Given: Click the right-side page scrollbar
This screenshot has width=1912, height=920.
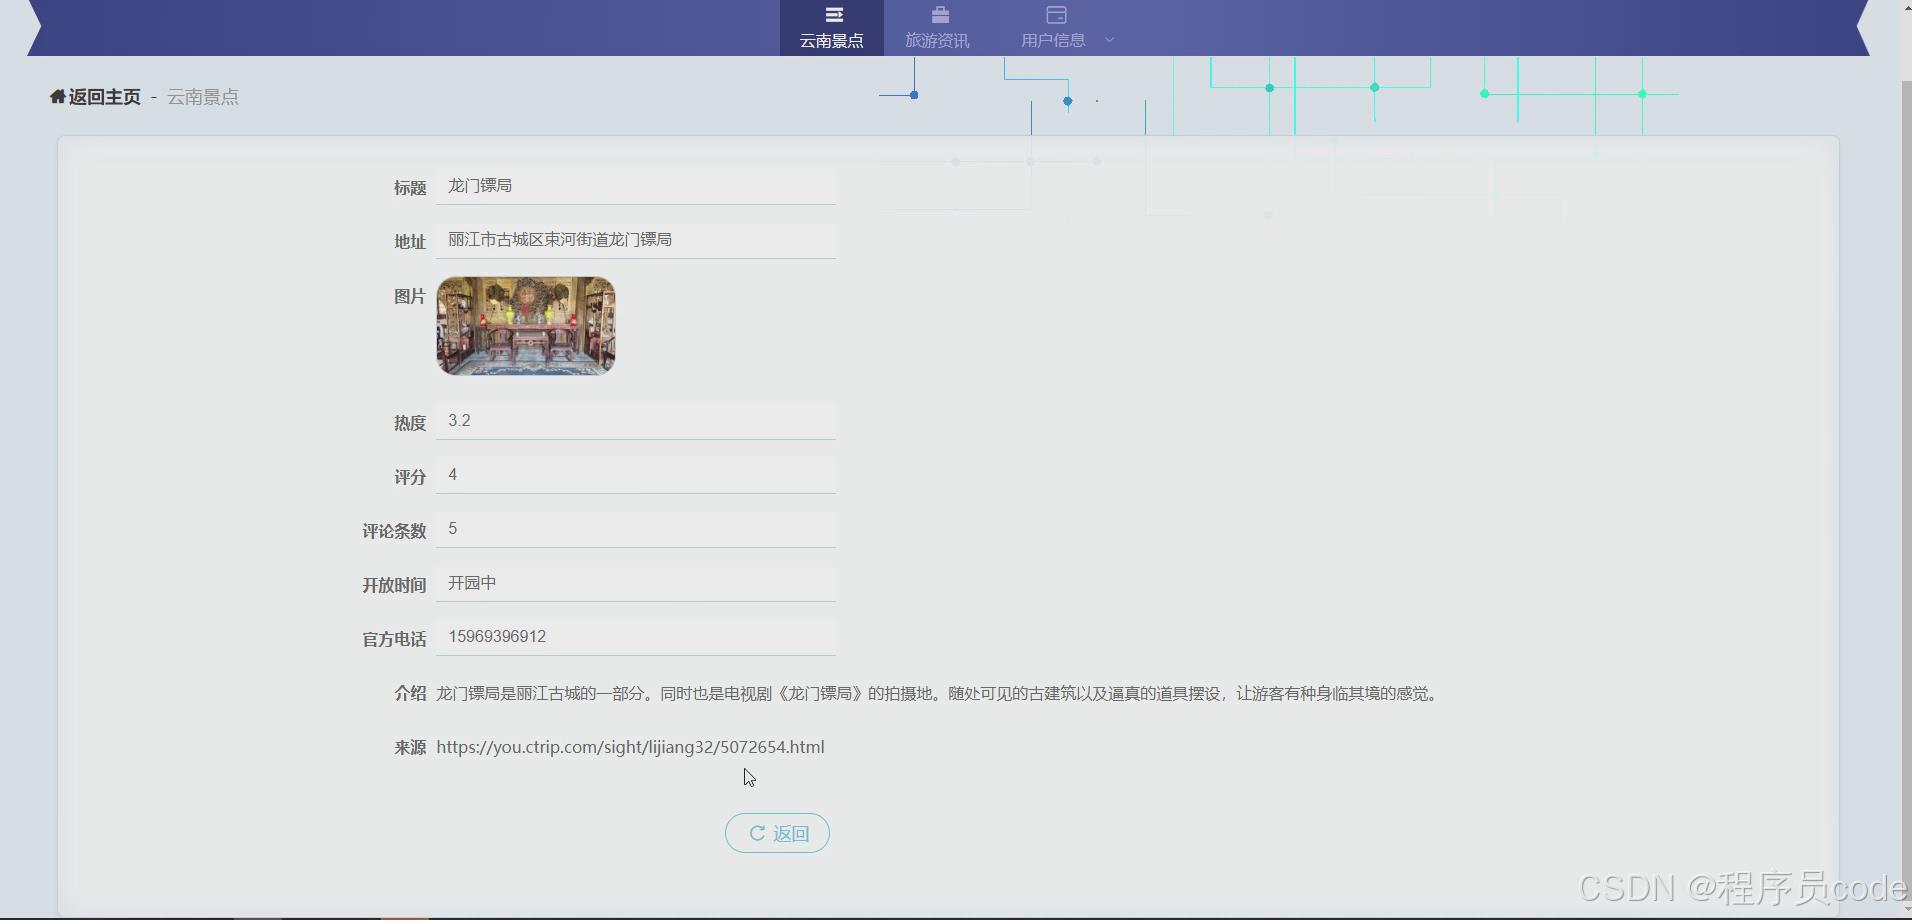Looking at the screenshot, I should (x=1902, y=450).
